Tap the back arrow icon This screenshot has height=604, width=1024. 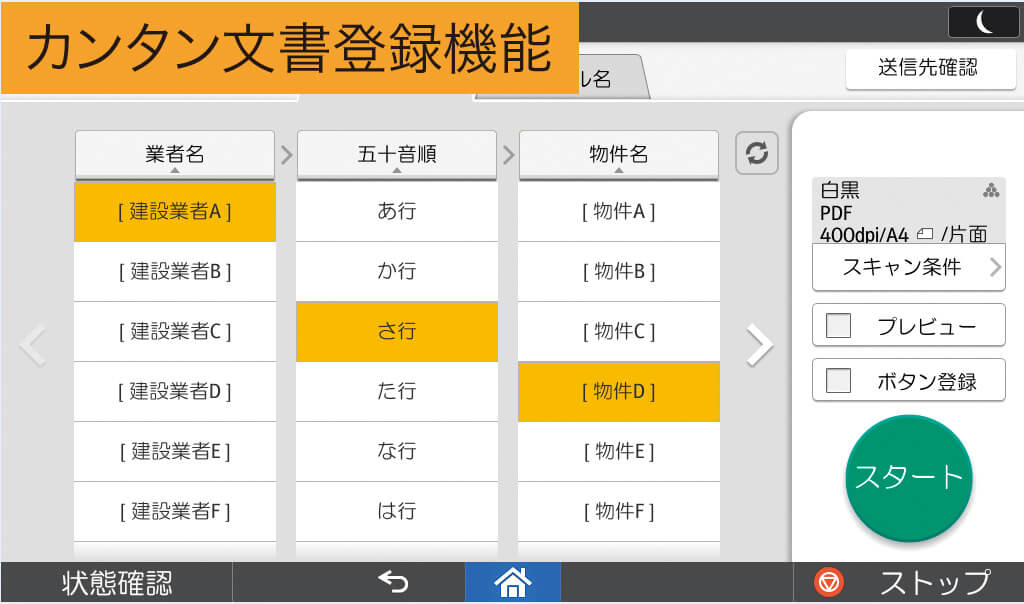(392, 582)
